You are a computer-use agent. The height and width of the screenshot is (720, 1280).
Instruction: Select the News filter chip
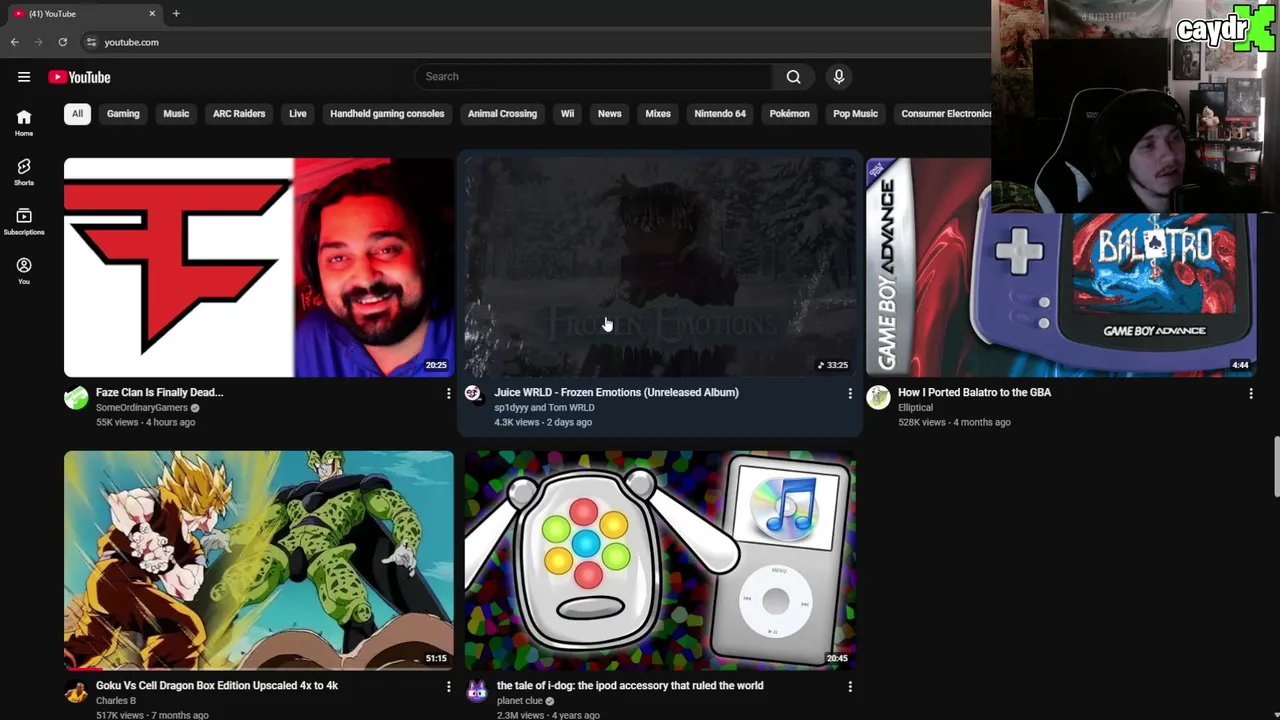(x=610, y=114)
